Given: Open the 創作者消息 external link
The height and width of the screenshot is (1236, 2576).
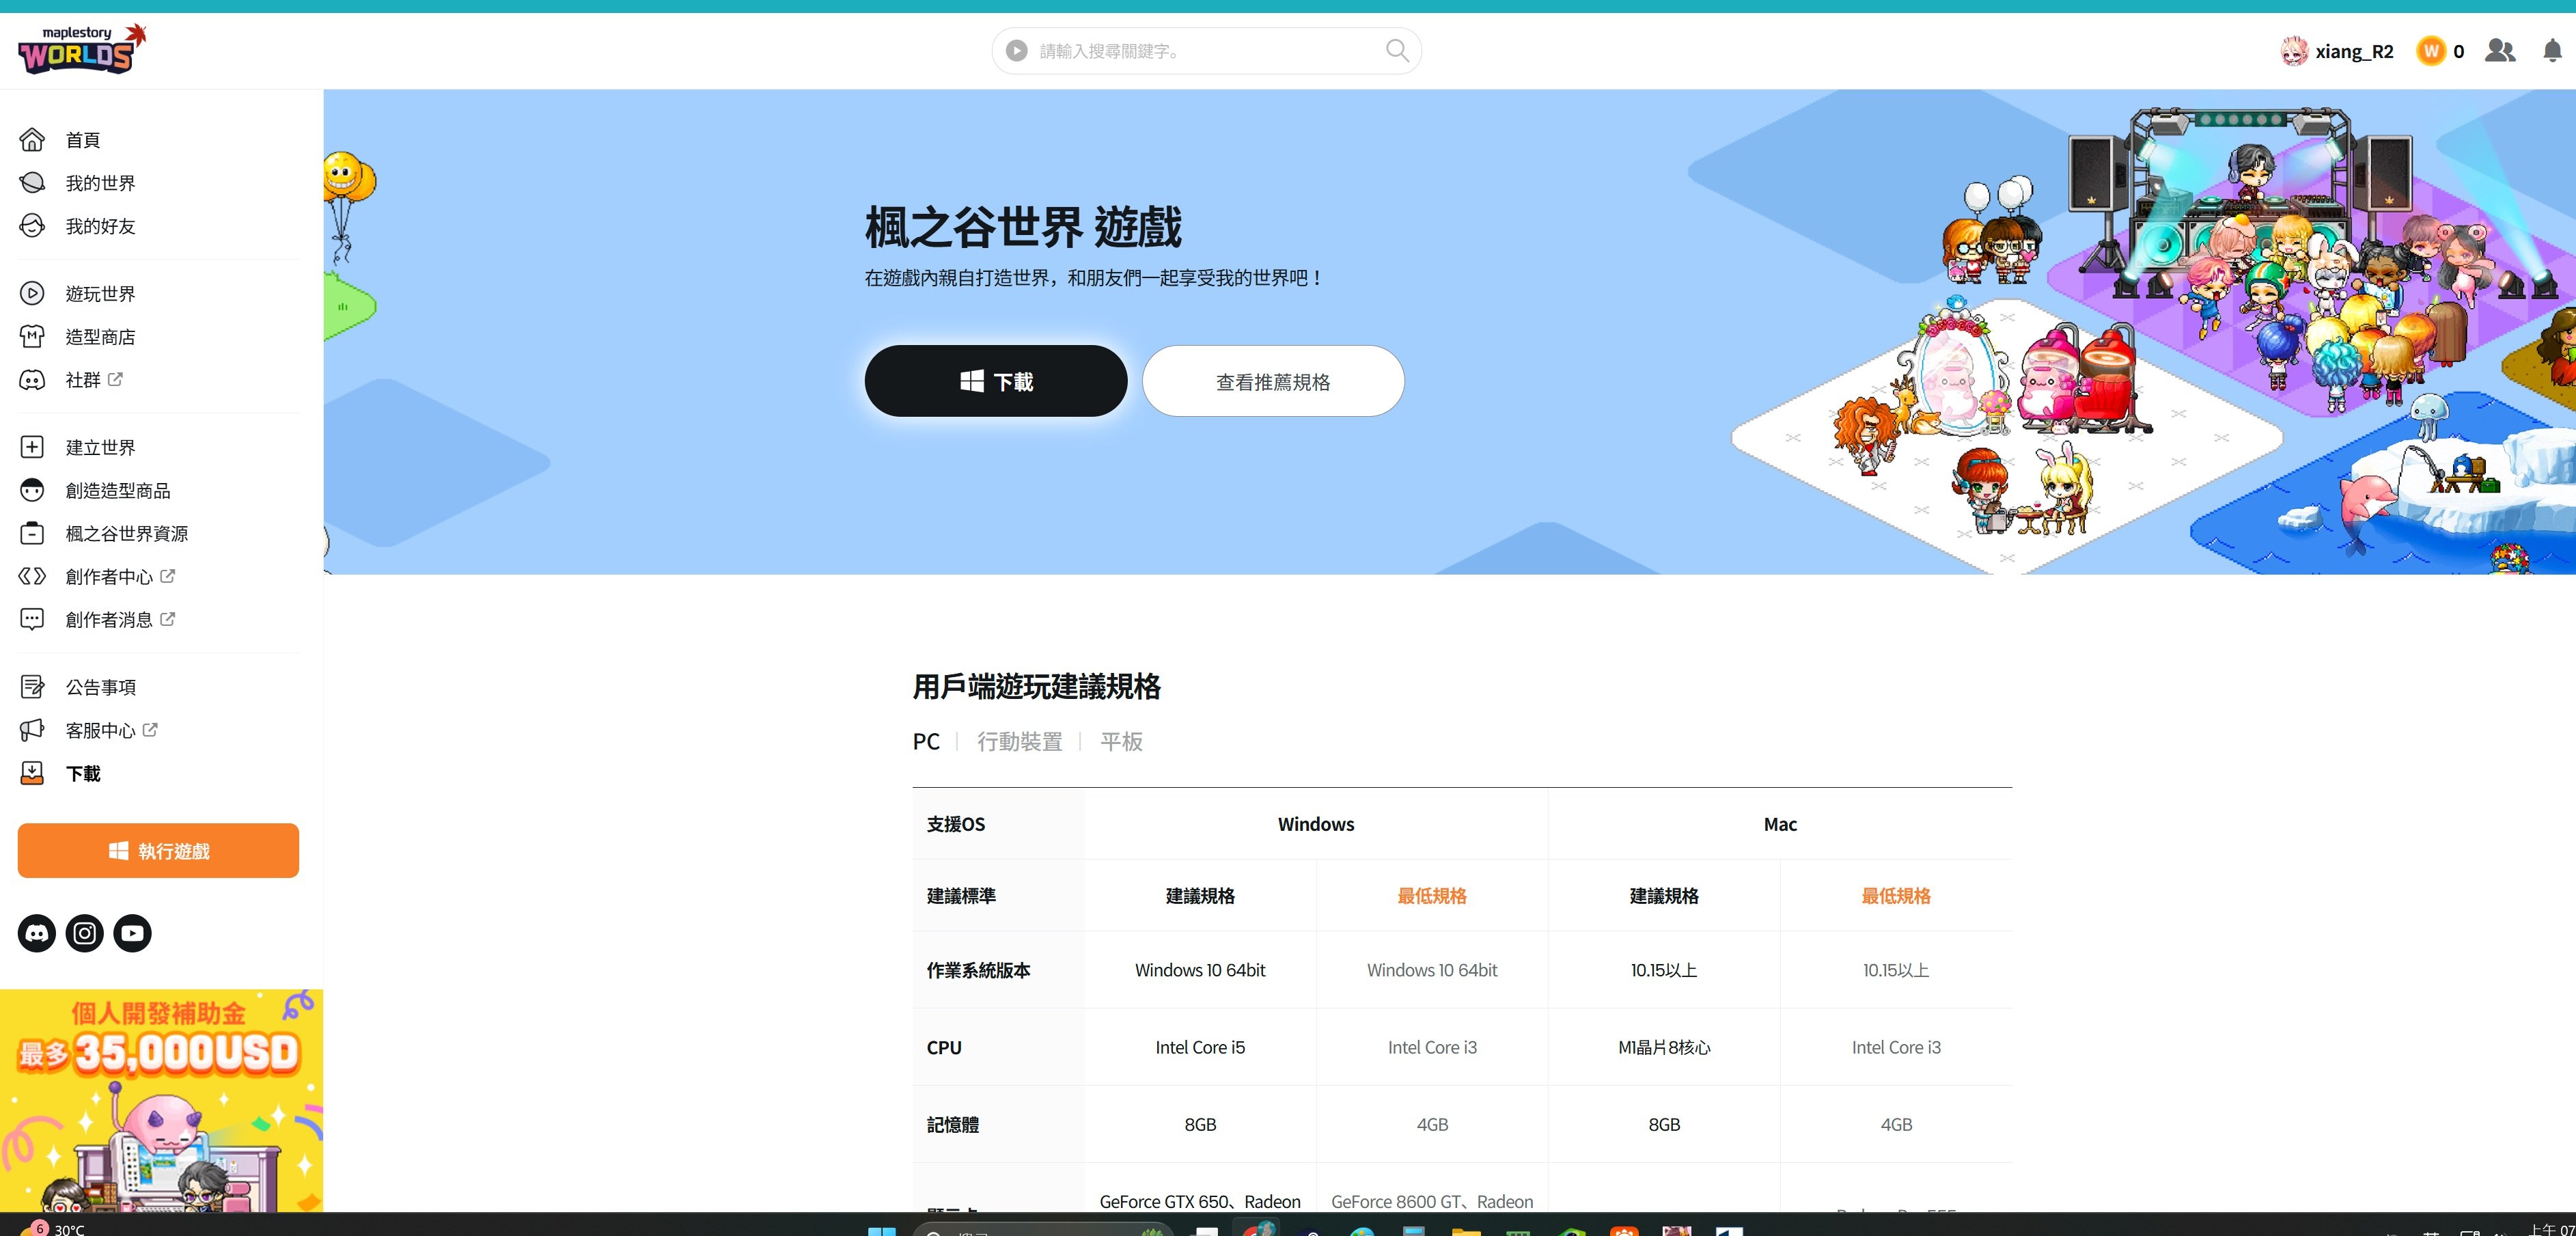Looking at the screenshot, I should point(120,620).
